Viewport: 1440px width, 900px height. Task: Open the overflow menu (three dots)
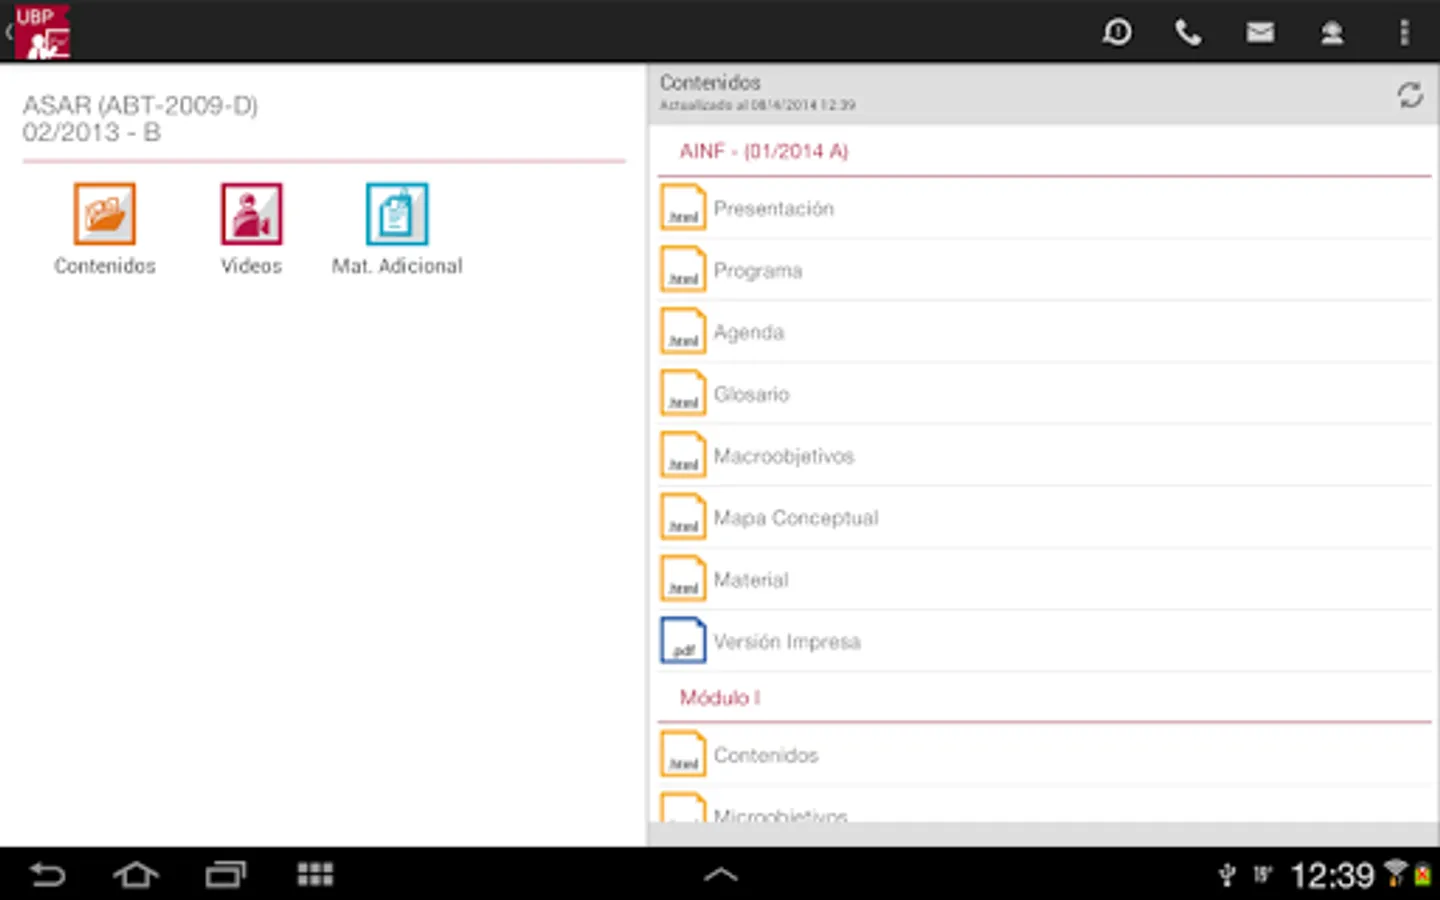(1404, 33)
